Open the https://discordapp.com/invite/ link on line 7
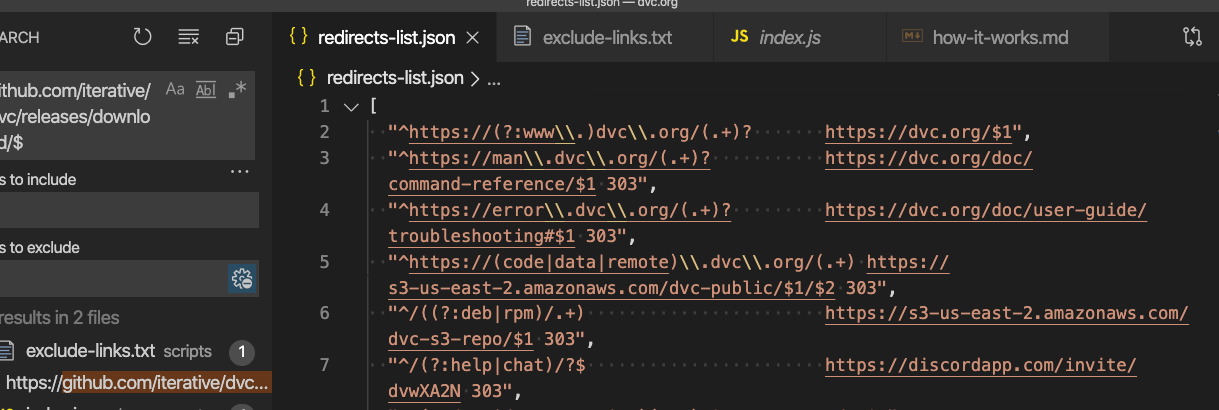 coord(981,366)
